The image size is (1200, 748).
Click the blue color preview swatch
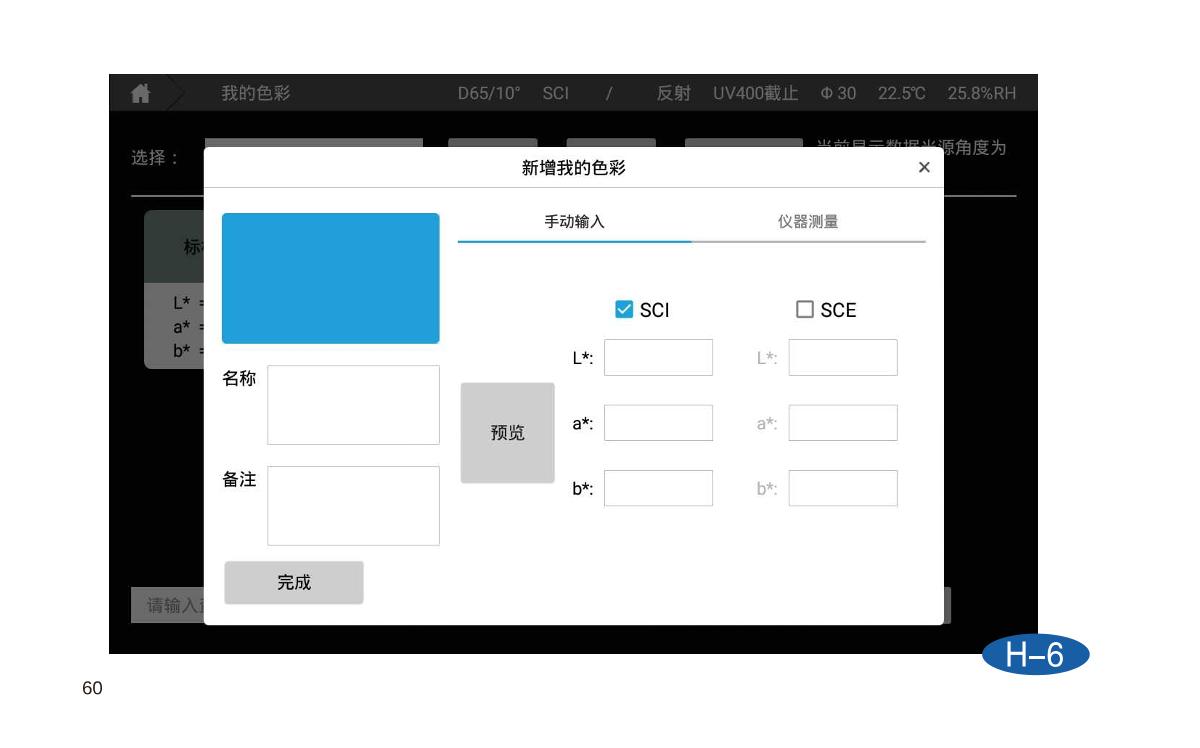(x=330, y=278)
